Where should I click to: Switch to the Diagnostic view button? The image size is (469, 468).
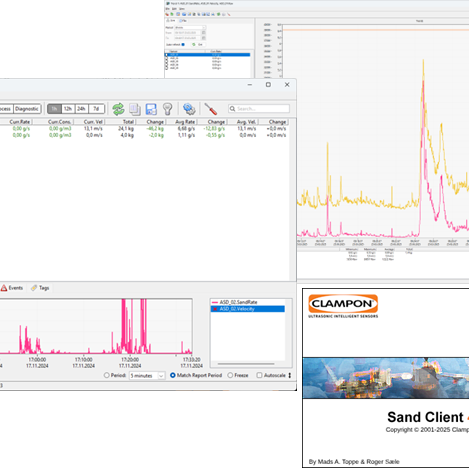tap(27, 109)
